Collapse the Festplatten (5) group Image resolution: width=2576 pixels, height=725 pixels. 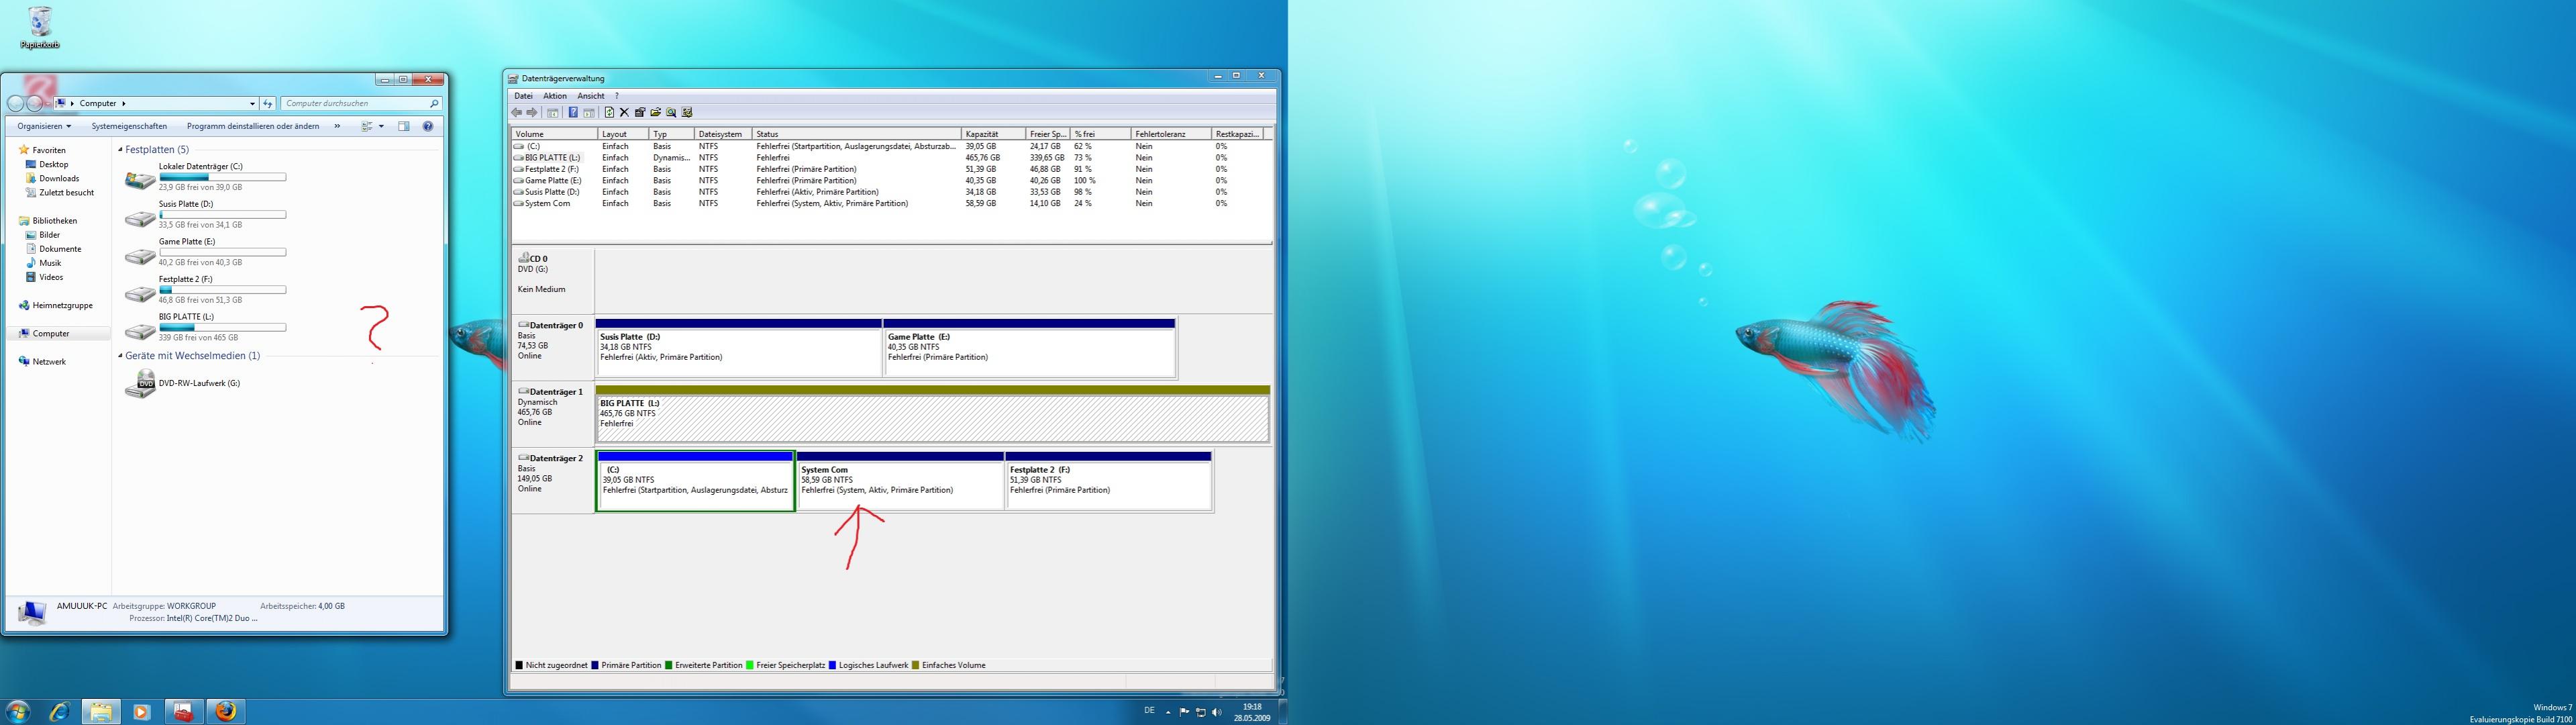pos(121,150)
